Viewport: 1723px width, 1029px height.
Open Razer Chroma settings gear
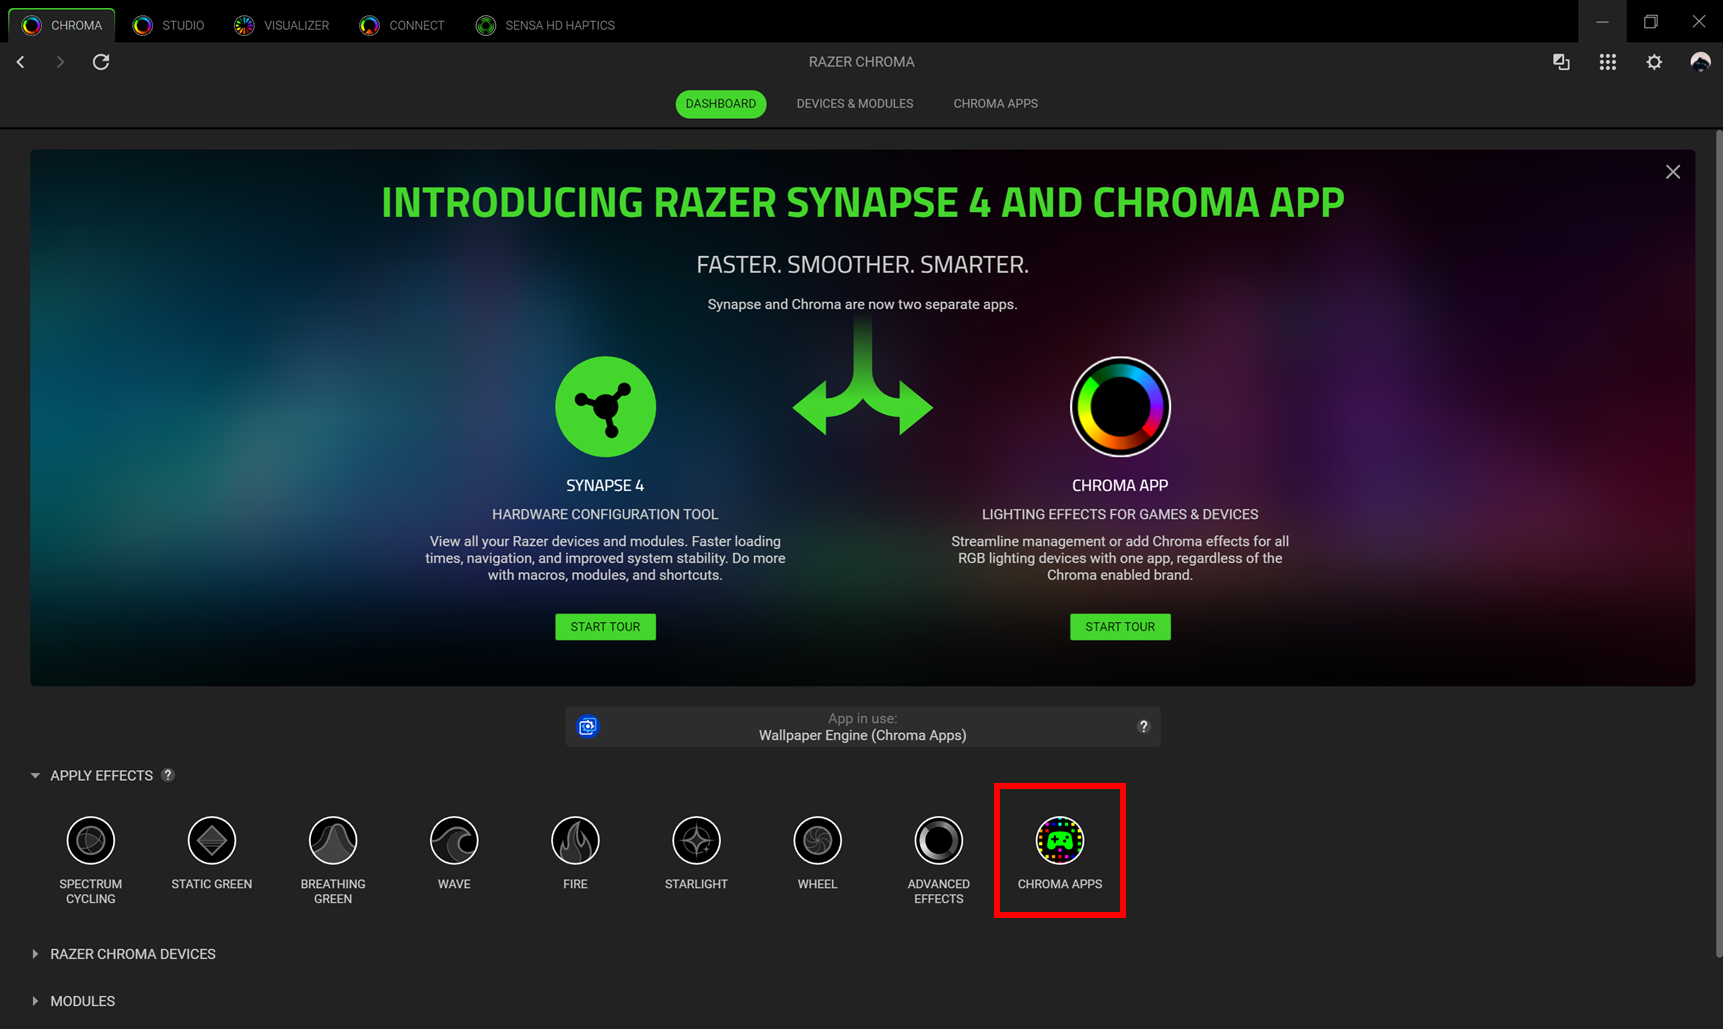tap(1654, 61)
